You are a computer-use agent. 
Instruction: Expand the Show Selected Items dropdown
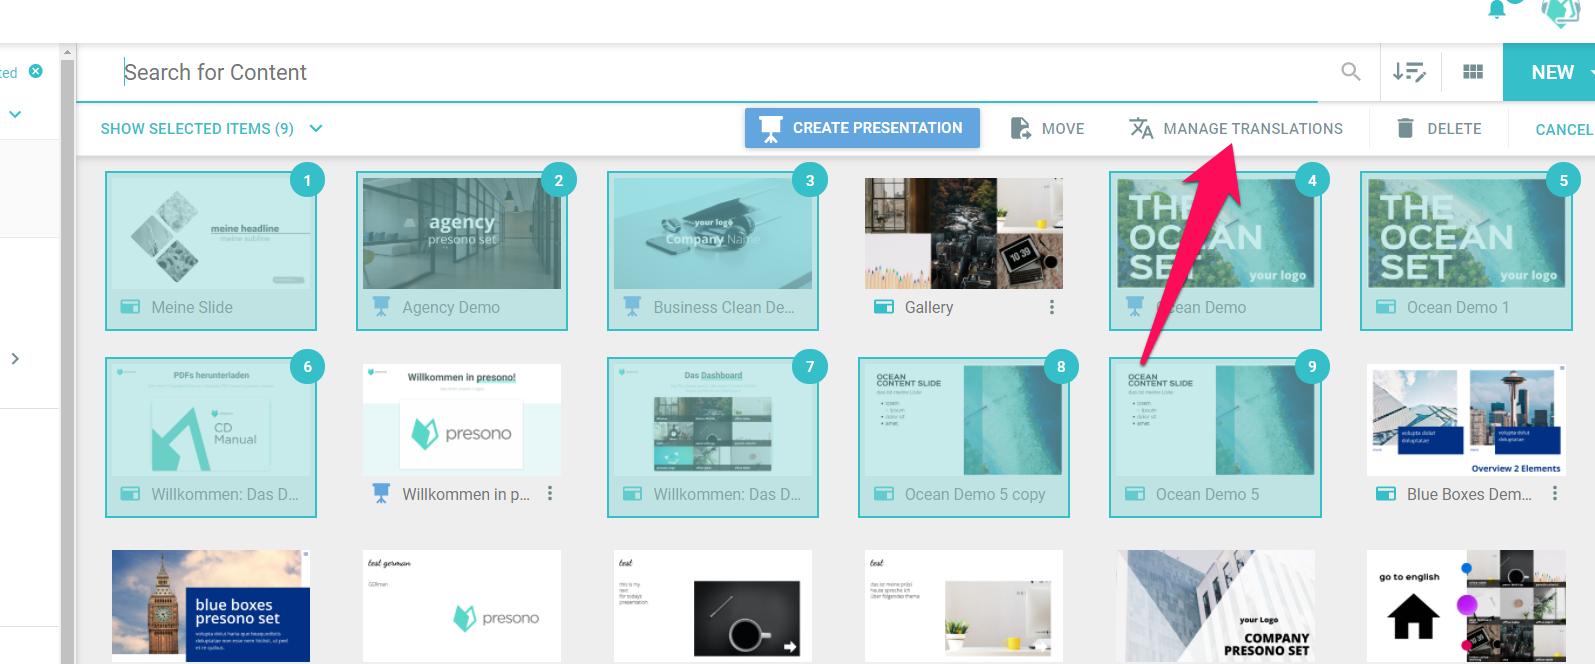(x=316, y=129)
